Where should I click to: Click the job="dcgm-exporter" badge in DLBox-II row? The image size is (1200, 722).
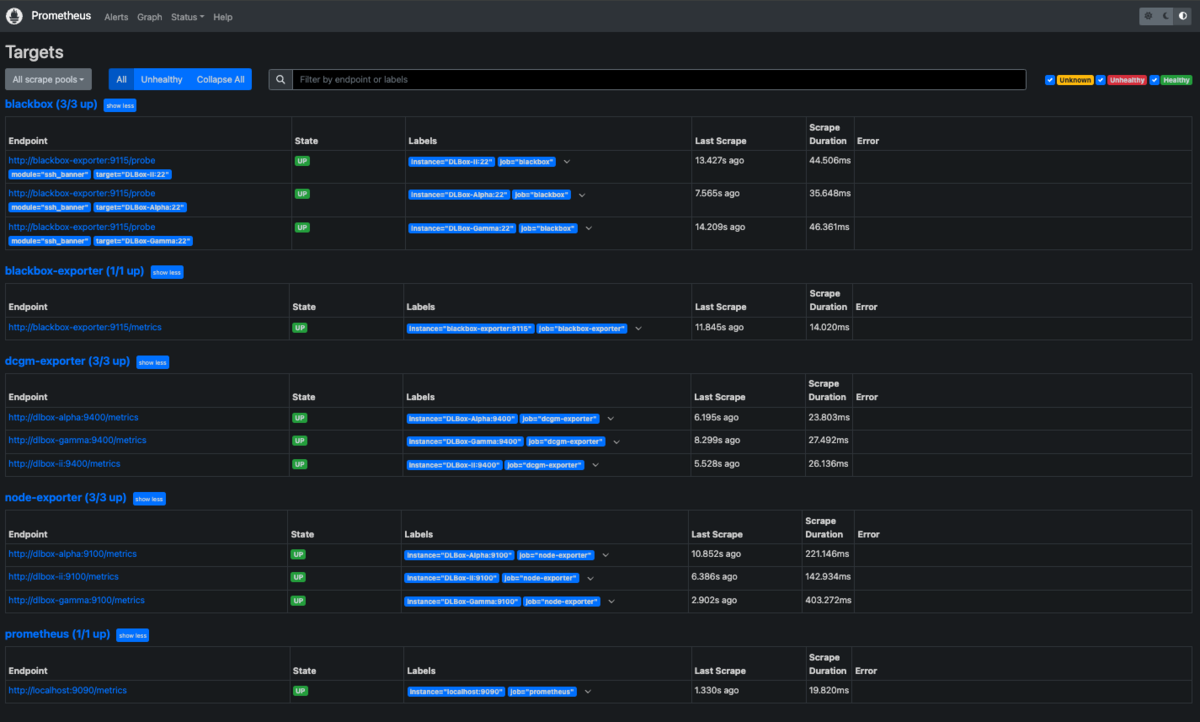[x=545, y=465]
